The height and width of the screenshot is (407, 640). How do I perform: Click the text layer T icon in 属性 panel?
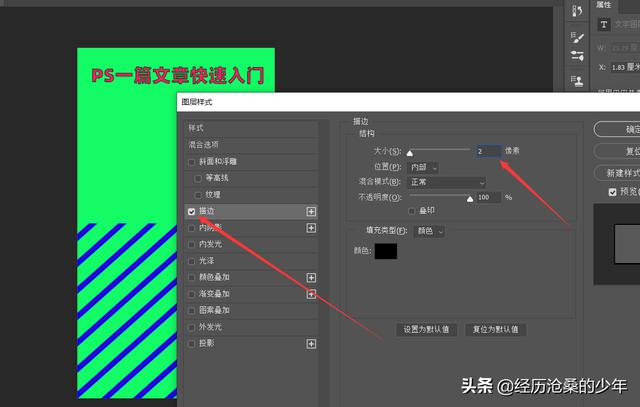click(604, 24)
